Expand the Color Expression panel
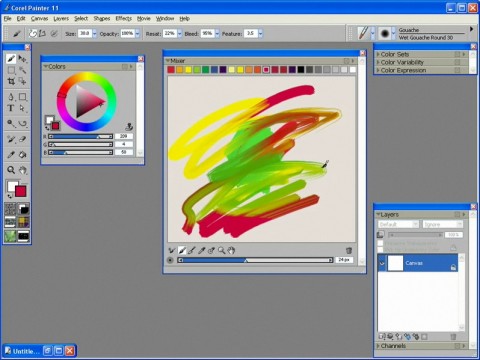This screenshot has width=480, height=360. (378, 70)
